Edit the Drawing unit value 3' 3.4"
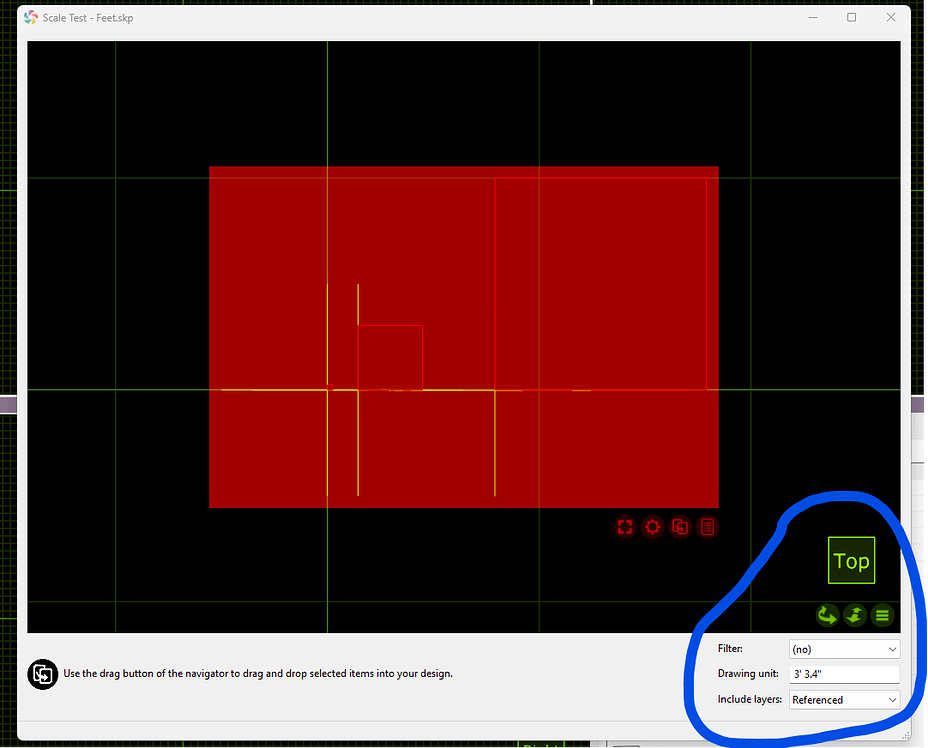 (x=843, y=673)
